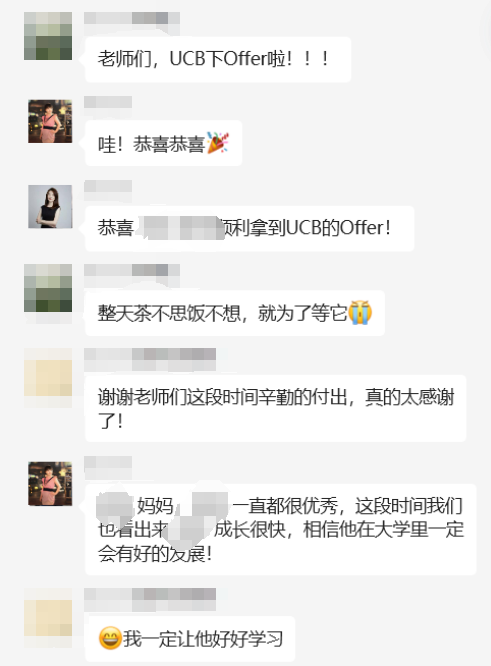The image size is (491, 666).
Task: Open pixelated green avatar beside UCB Offer message
Action: coord(48,36)
